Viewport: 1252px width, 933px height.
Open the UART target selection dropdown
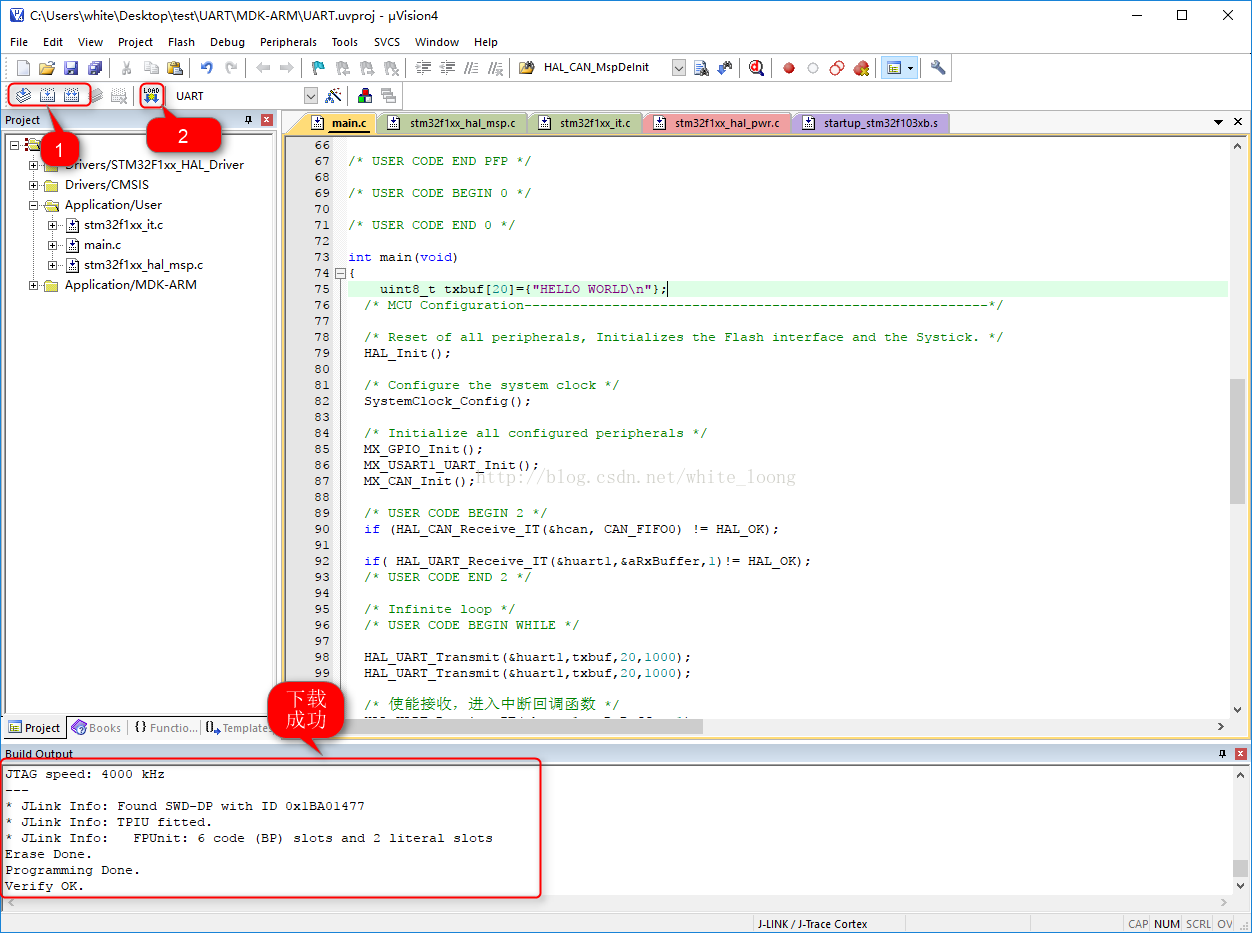coord(310,96)
